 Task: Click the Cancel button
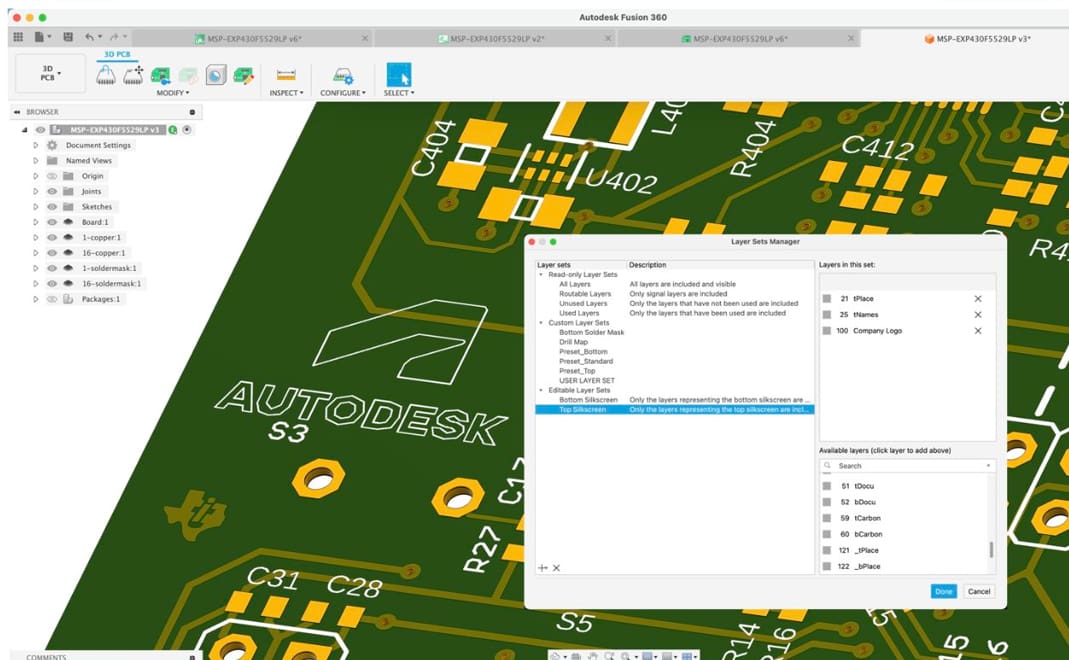point(979,591)
